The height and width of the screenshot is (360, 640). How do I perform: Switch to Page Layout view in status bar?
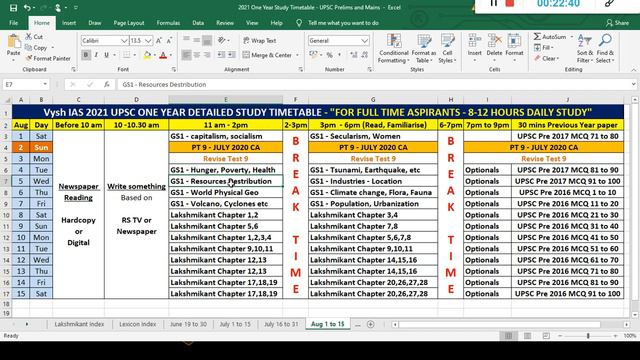click(x=527, y=336)
